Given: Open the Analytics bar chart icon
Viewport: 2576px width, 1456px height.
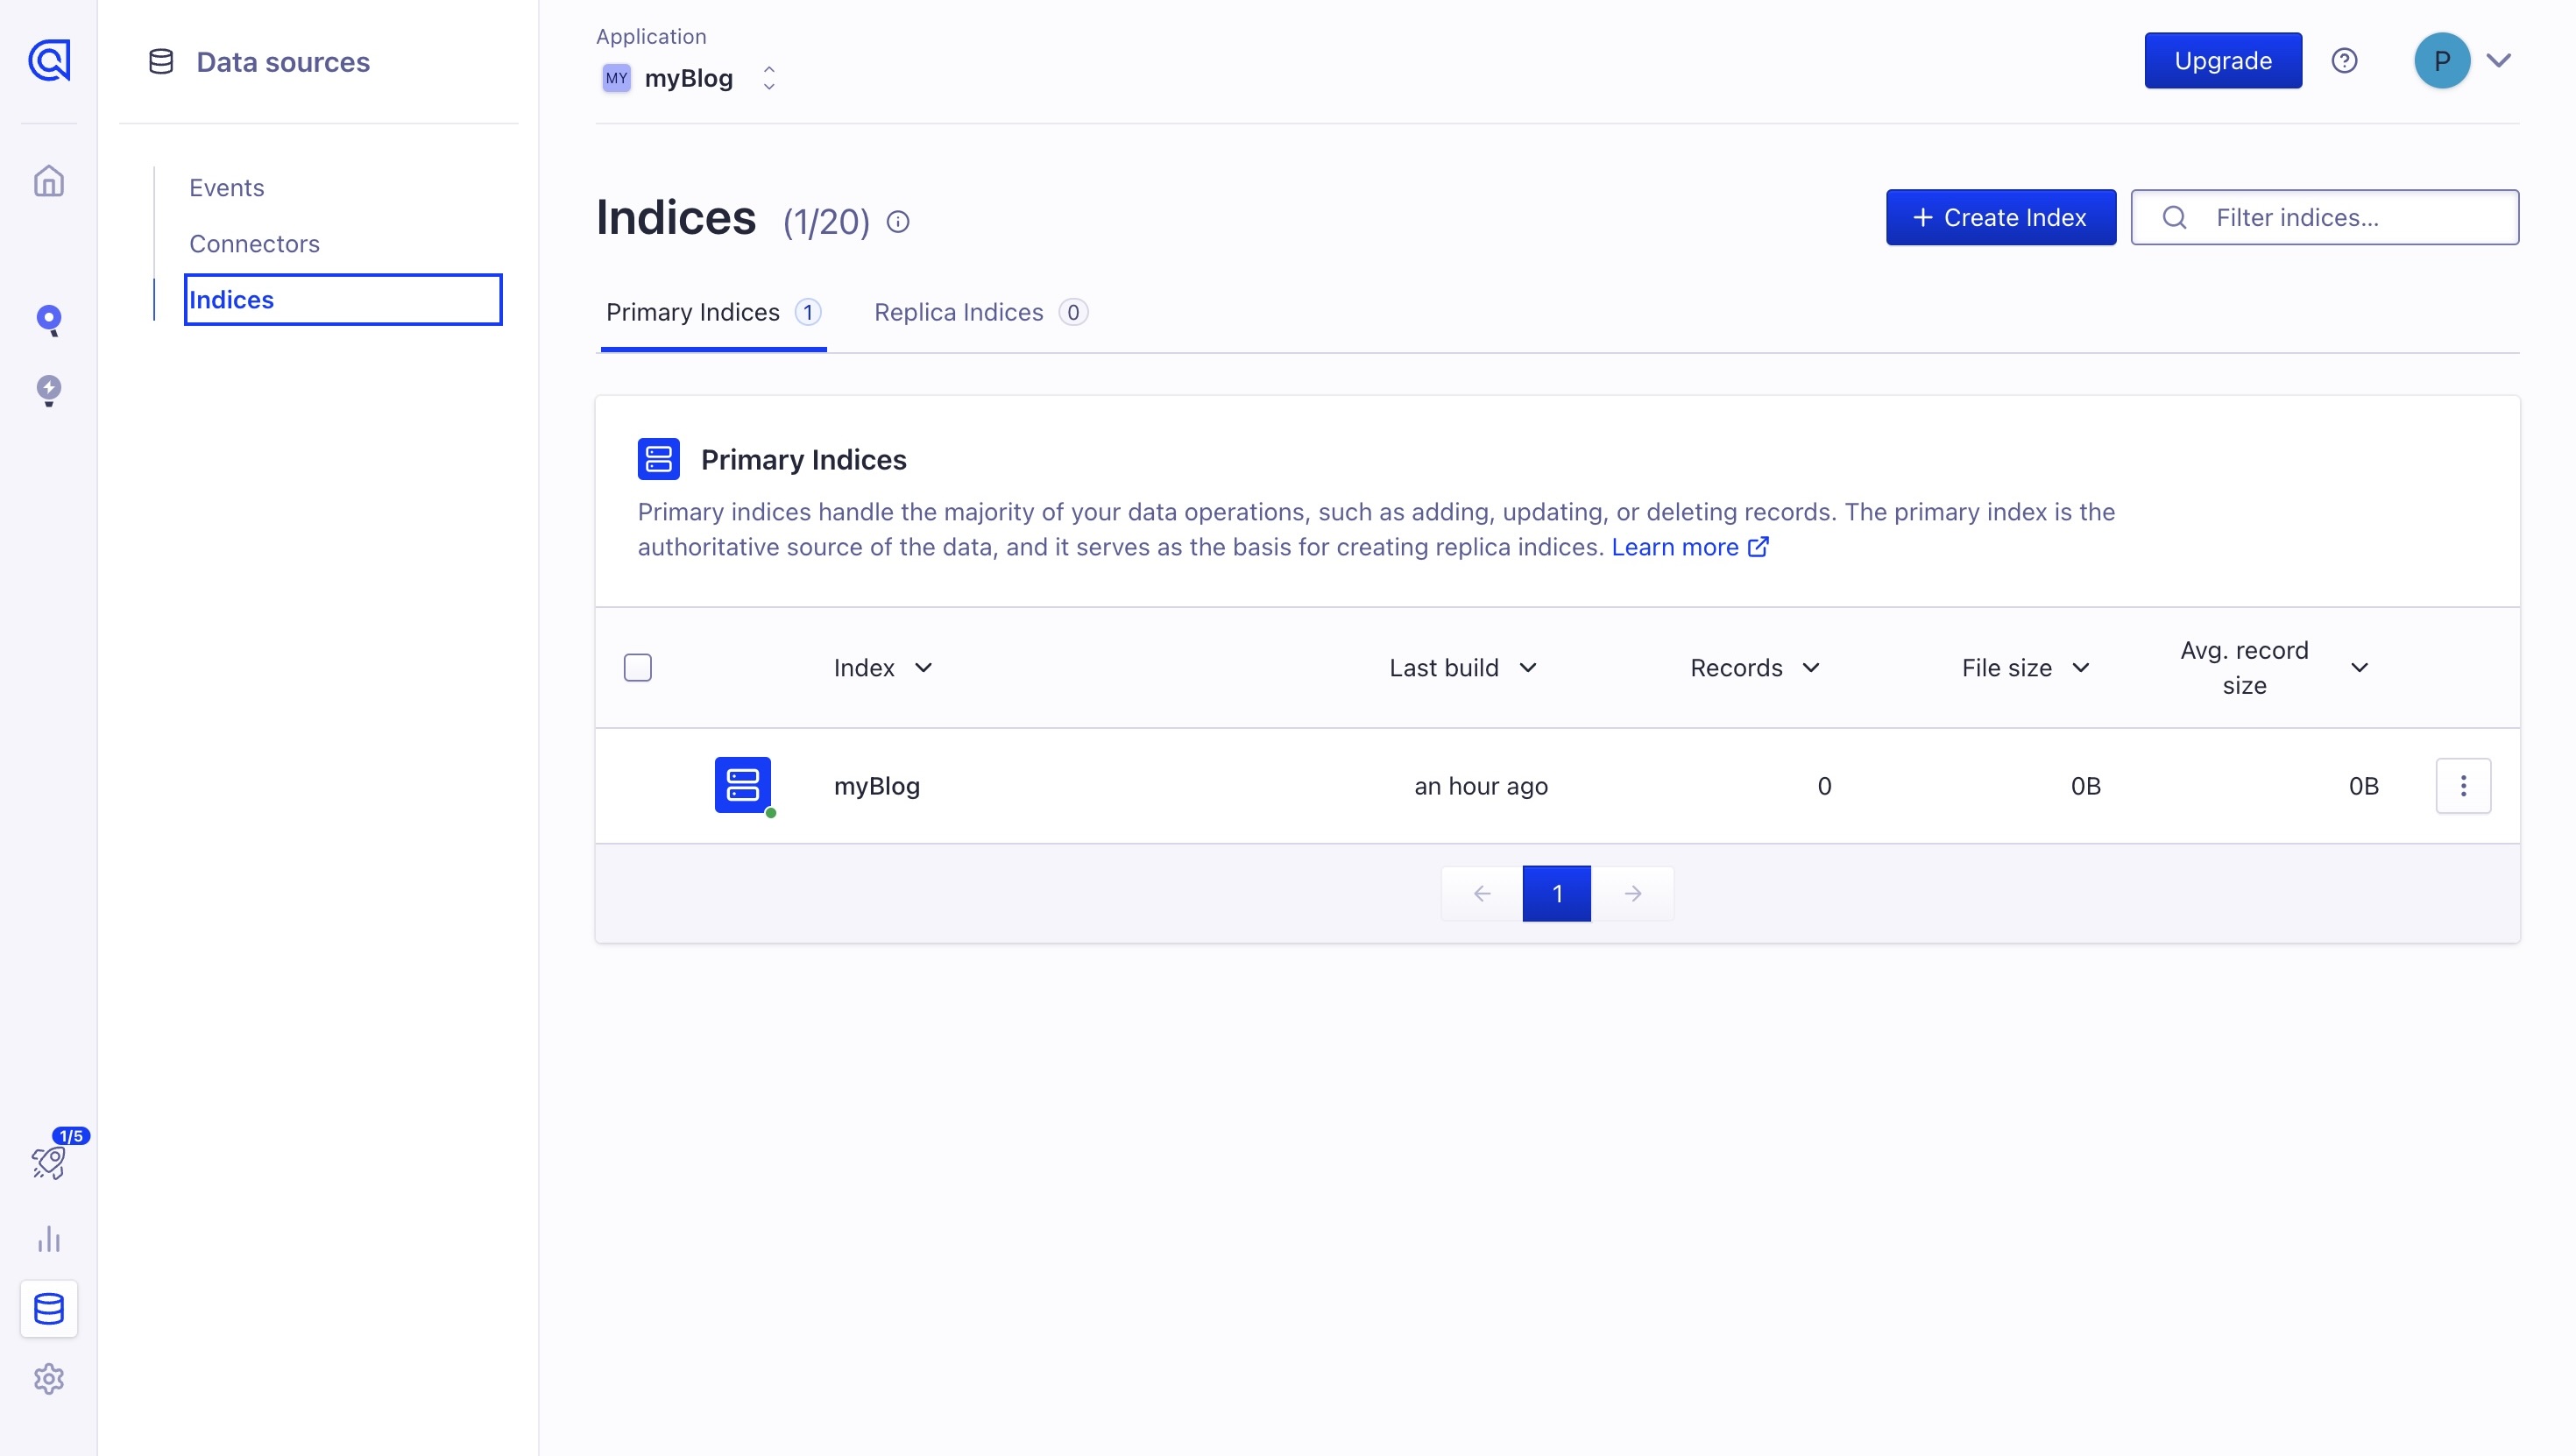Looking at the screenshot, I should point(49,1239).
